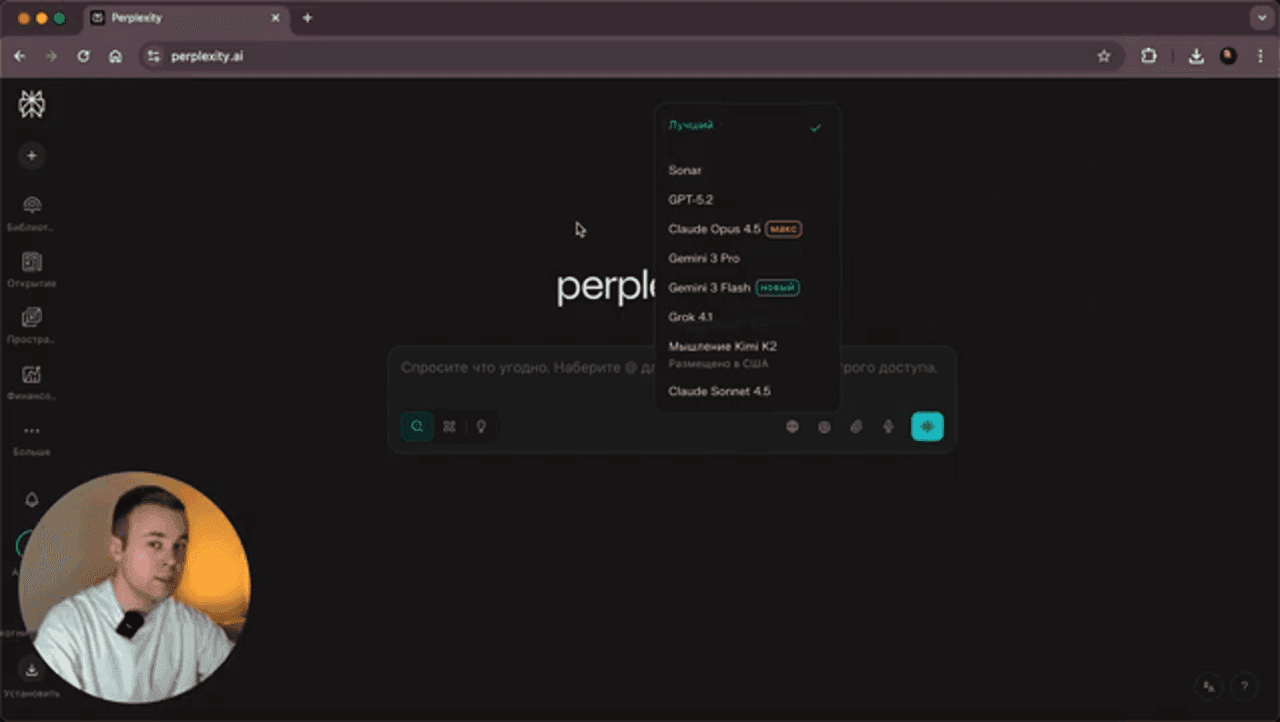Screen dimensions: 1280x722
Task: Select search mode magnifier icon
Action: [x=417, y=426]
